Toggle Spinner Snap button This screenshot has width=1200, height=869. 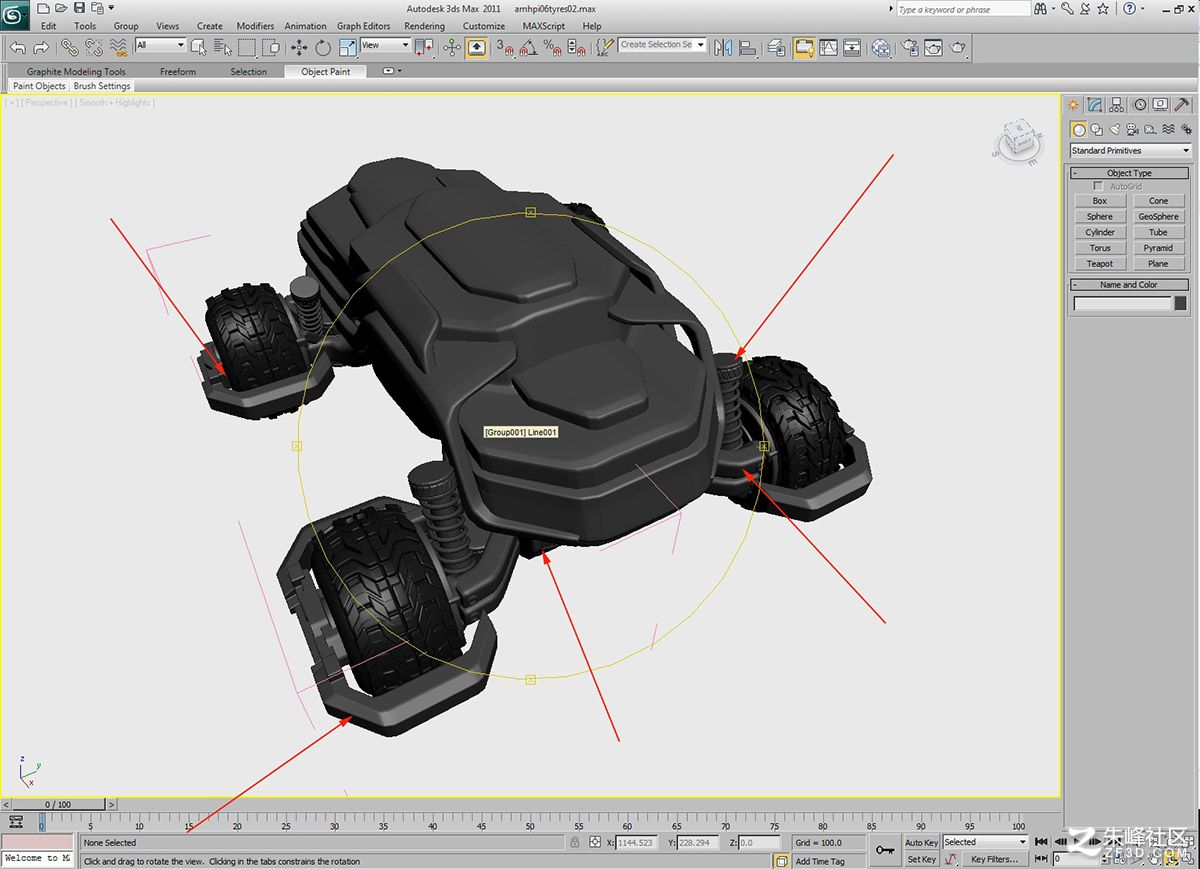575,47
